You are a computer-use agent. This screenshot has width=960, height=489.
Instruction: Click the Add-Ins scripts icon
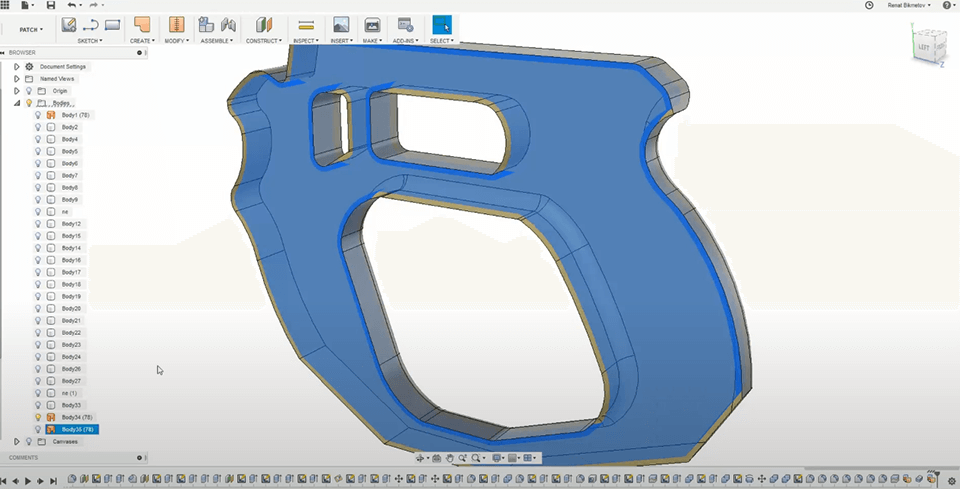tap(405, 24)
